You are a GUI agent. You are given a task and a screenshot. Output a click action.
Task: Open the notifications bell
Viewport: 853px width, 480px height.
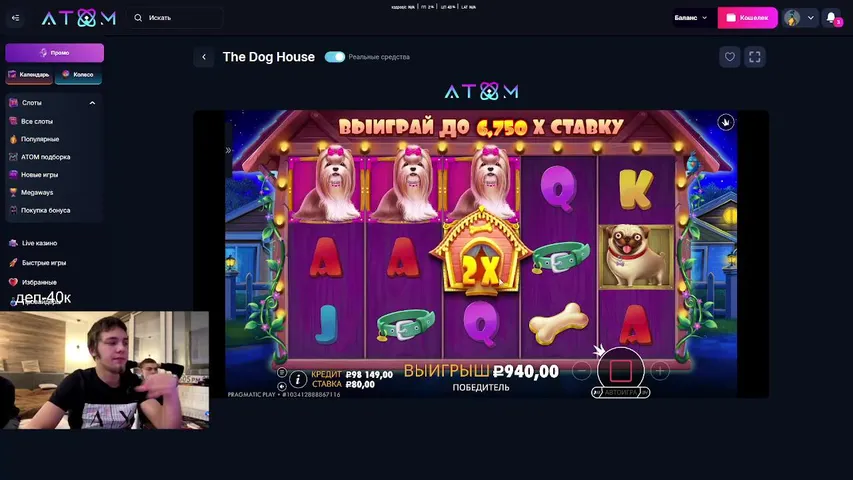coord(832,18)
